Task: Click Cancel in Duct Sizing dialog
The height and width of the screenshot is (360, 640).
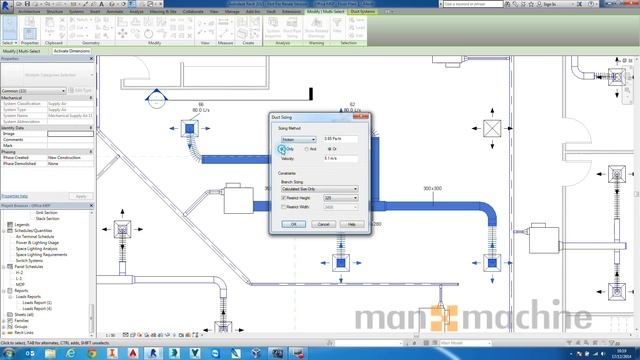Action: pyautogui.click(x=323, y=224)
